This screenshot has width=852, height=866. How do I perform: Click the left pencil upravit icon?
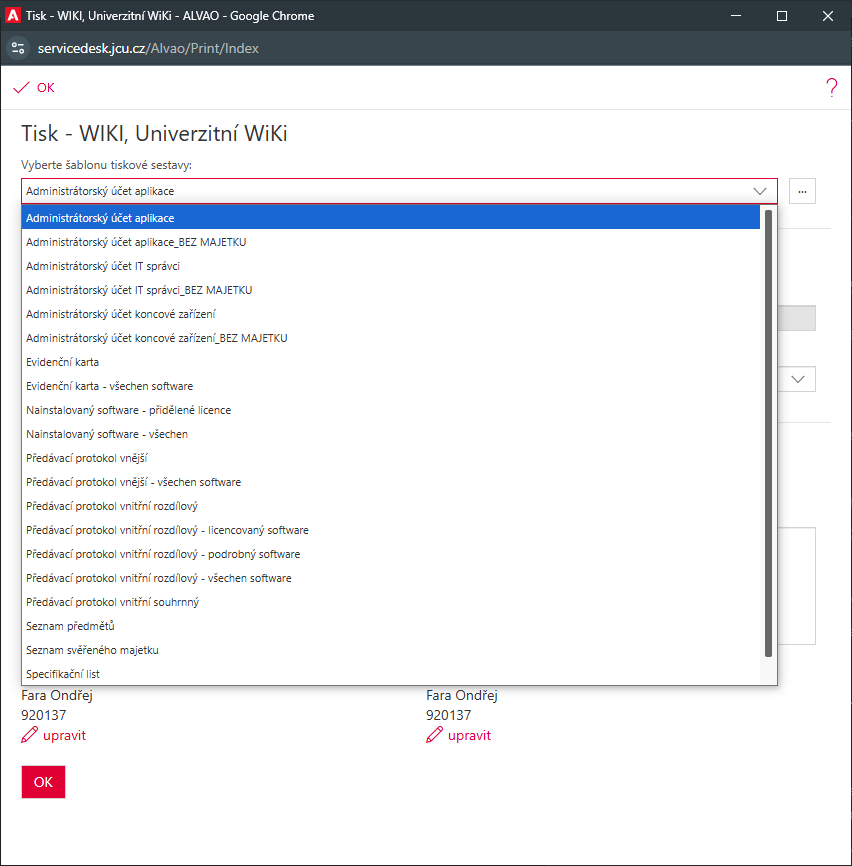pos(30,736)
